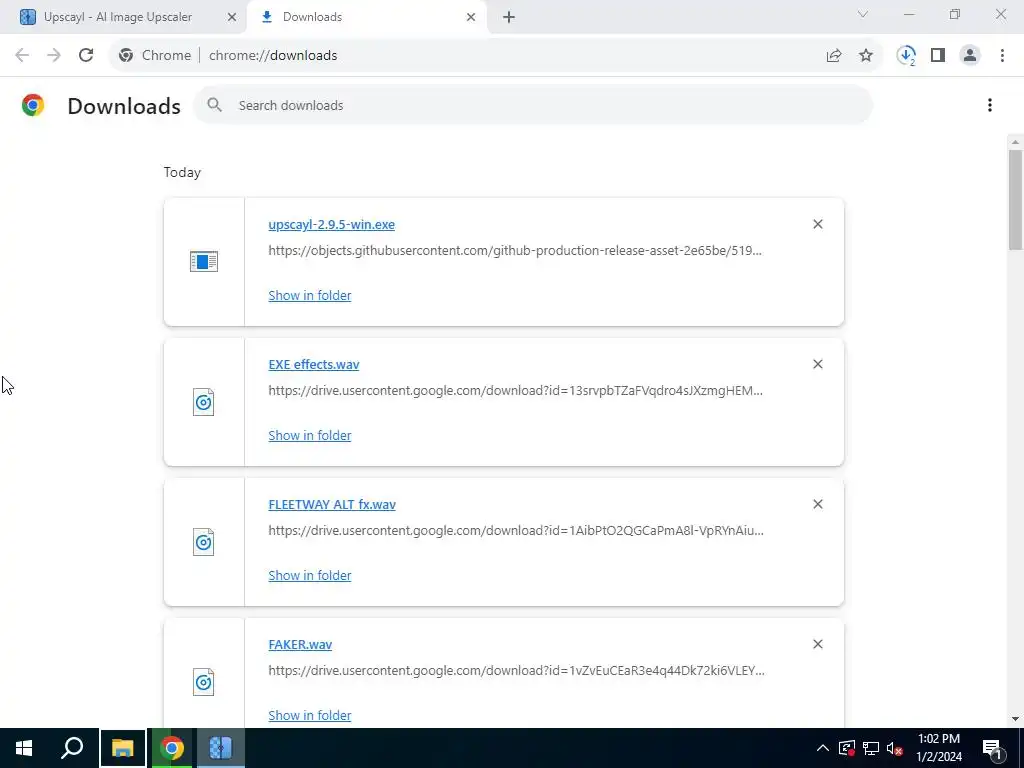Open the taskbar clock showing 1:02 PM

(x=938, y=748)
